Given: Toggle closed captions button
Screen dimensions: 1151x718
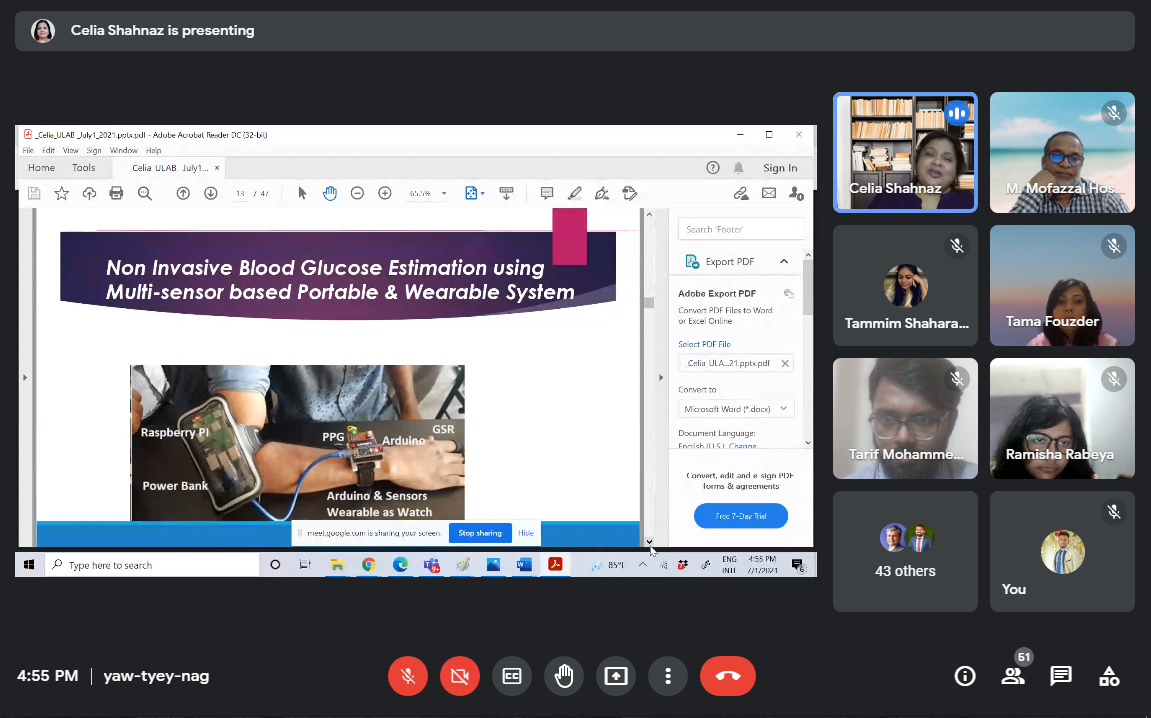Looking at the screenshot, I should pos(512,676).
